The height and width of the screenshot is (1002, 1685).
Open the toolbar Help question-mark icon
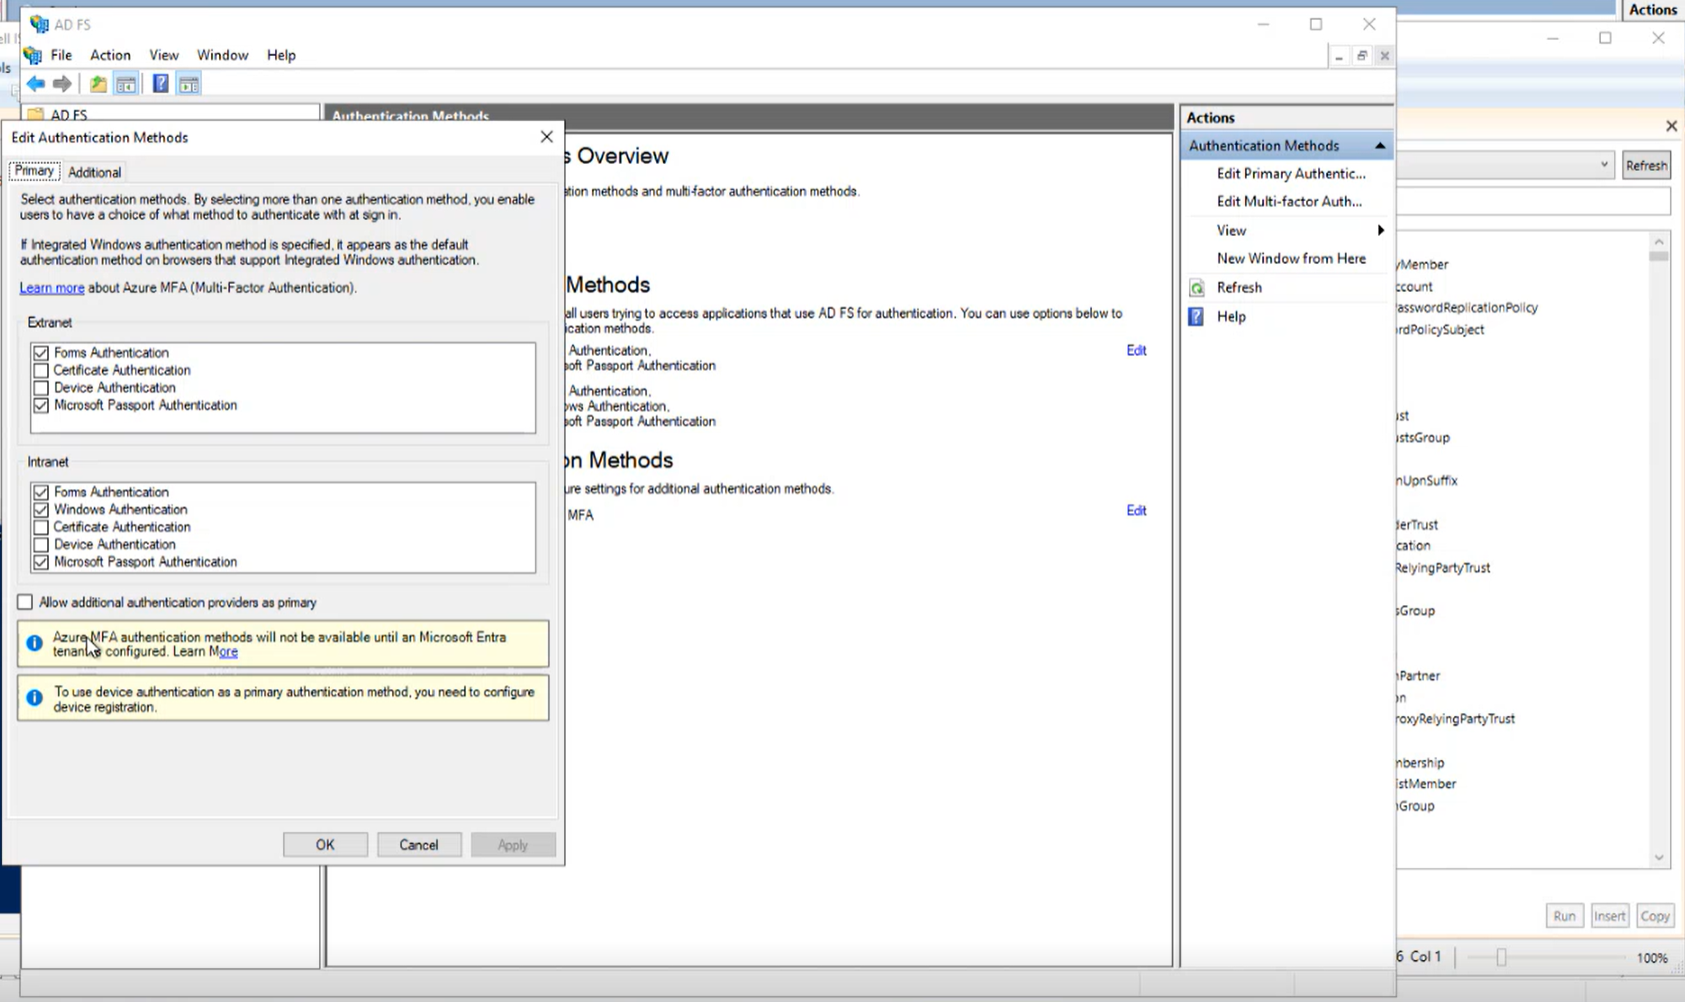160,84
